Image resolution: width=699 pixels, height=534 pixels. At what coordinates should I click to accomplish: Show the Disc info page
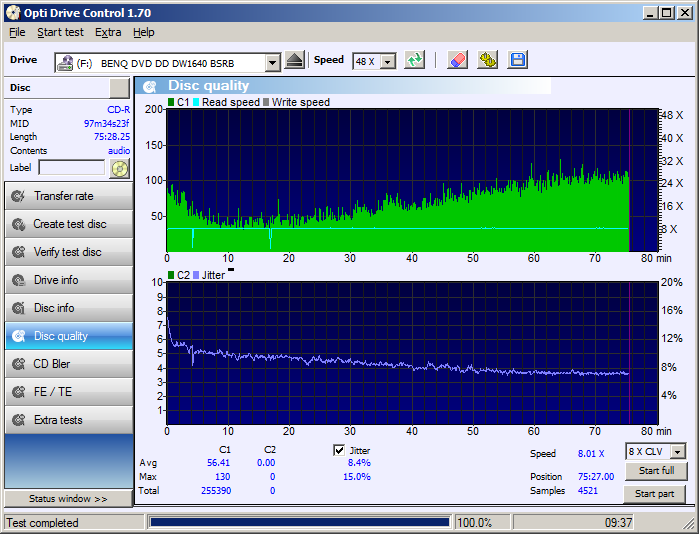pos(69,308)
